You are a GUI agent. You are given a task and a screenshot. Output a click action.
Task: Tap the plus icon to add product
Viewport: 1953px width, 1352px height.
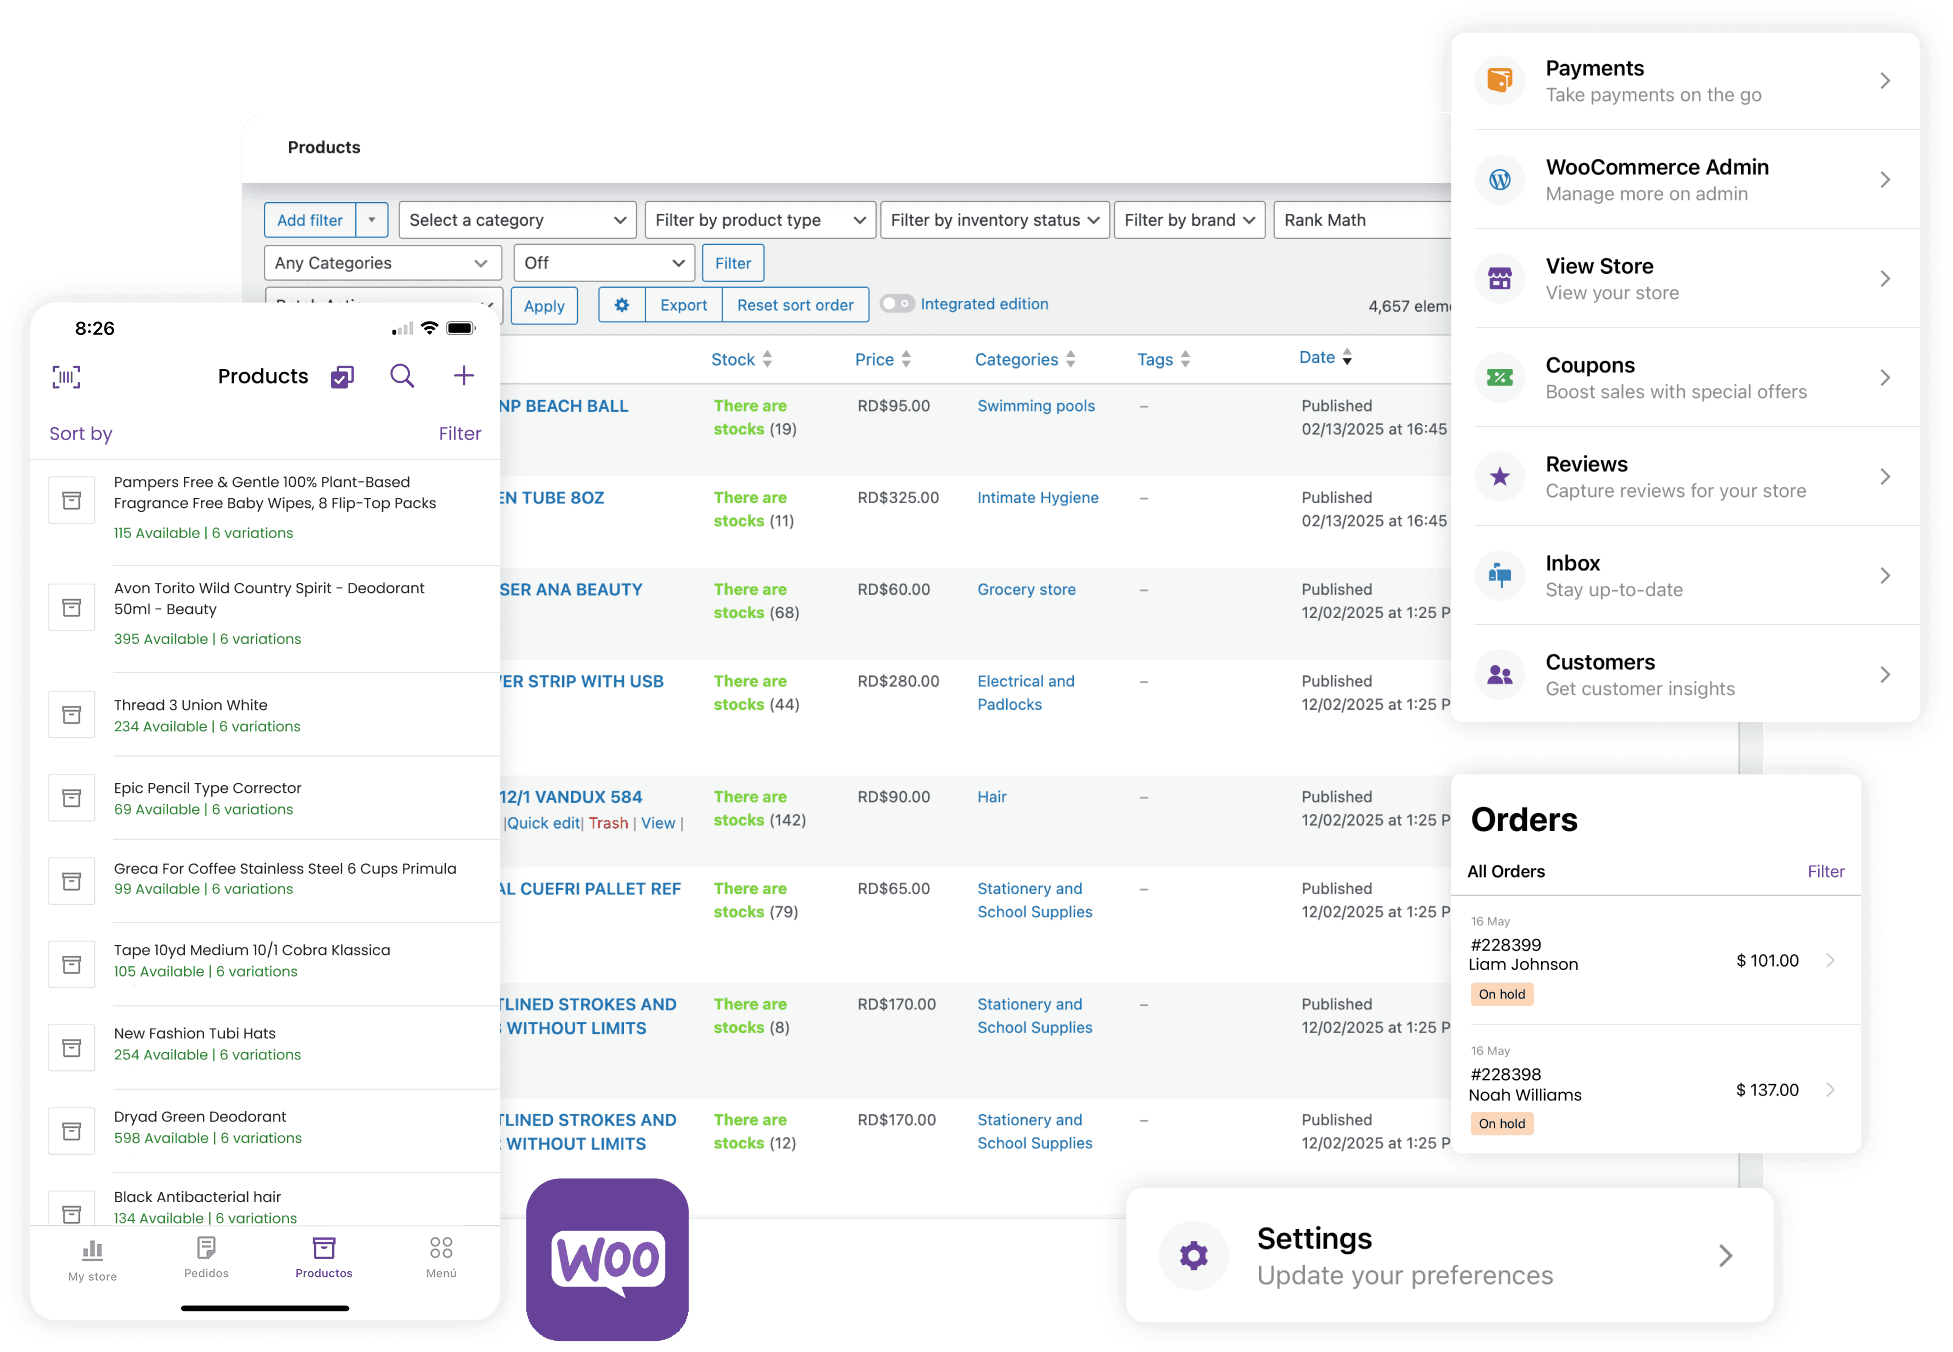pos(463,376)
